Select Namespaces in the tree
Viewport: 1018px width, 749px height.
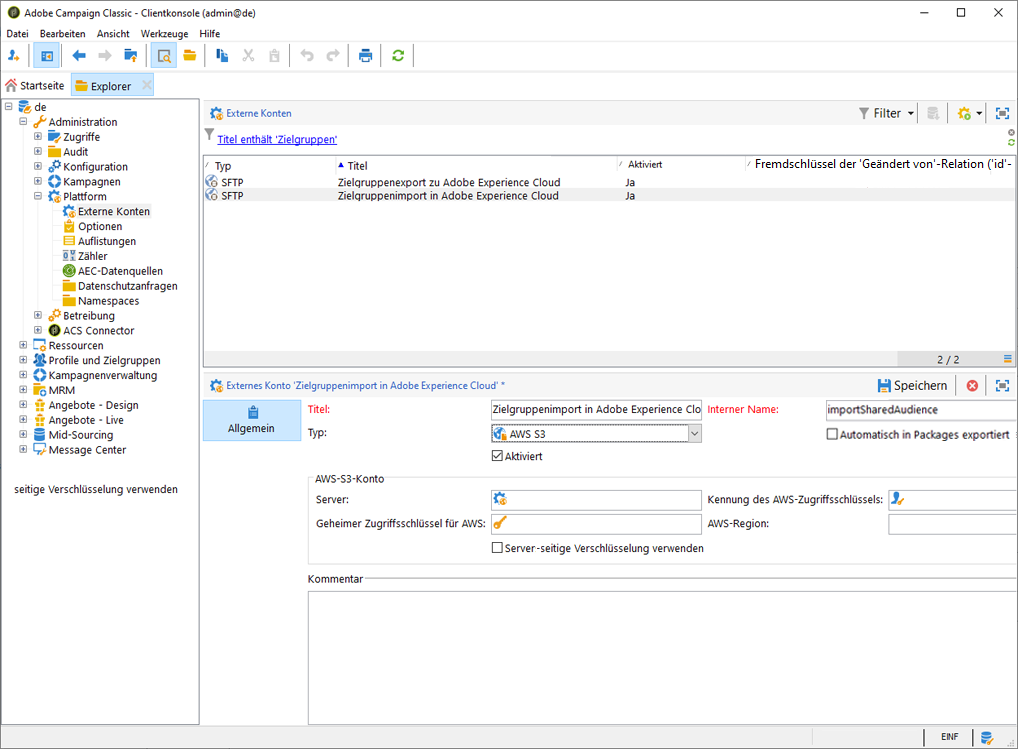click(x=108, y=301)
